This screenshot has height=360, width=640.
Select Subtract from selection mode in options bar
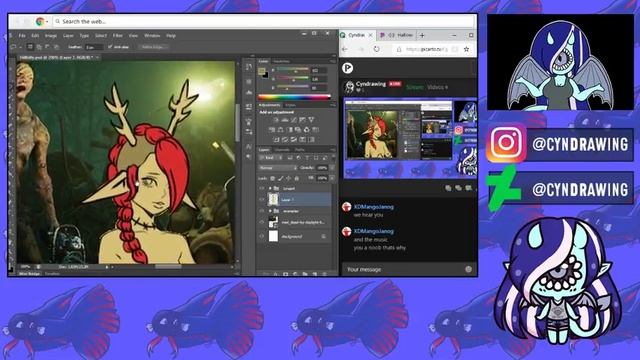coord(47,47)
